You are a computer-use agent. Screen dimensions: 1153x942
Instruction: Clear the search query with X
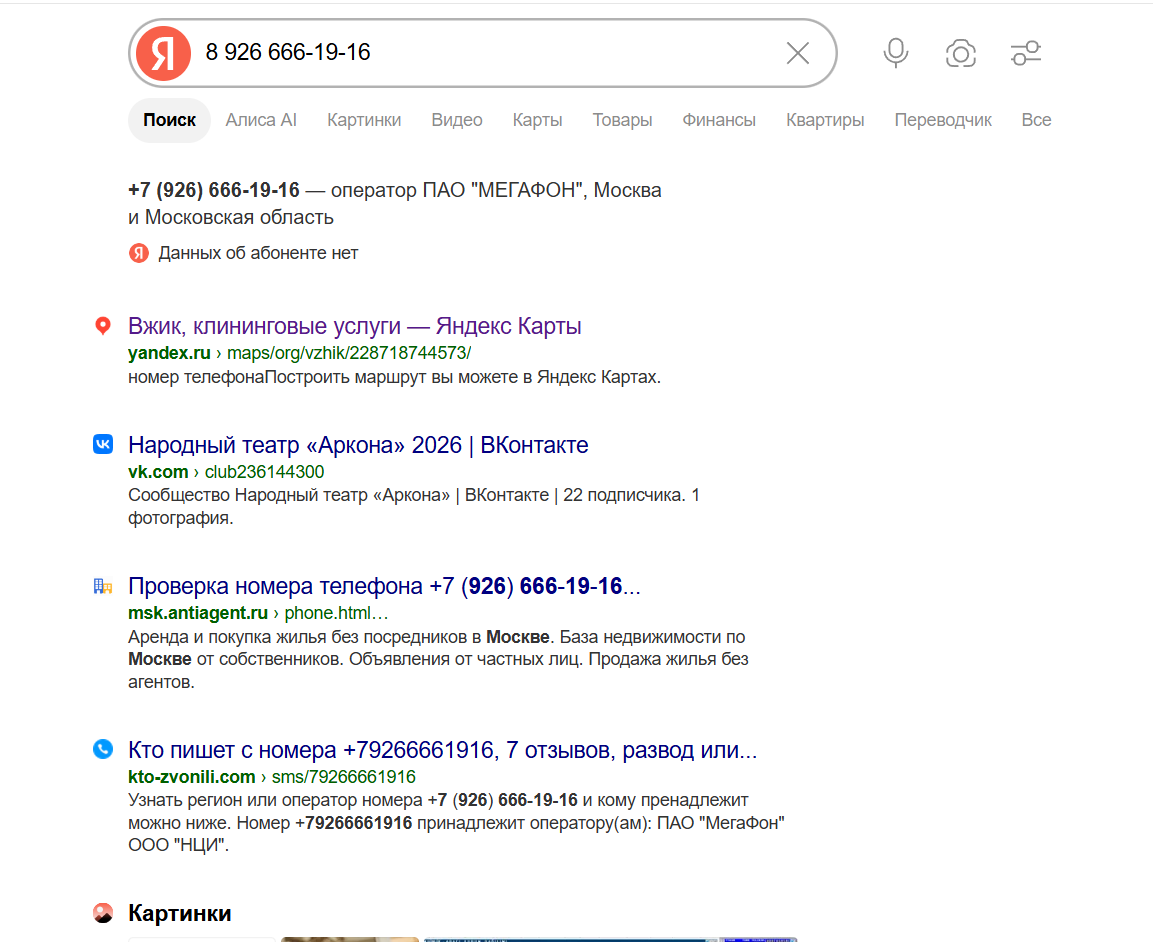798,53
